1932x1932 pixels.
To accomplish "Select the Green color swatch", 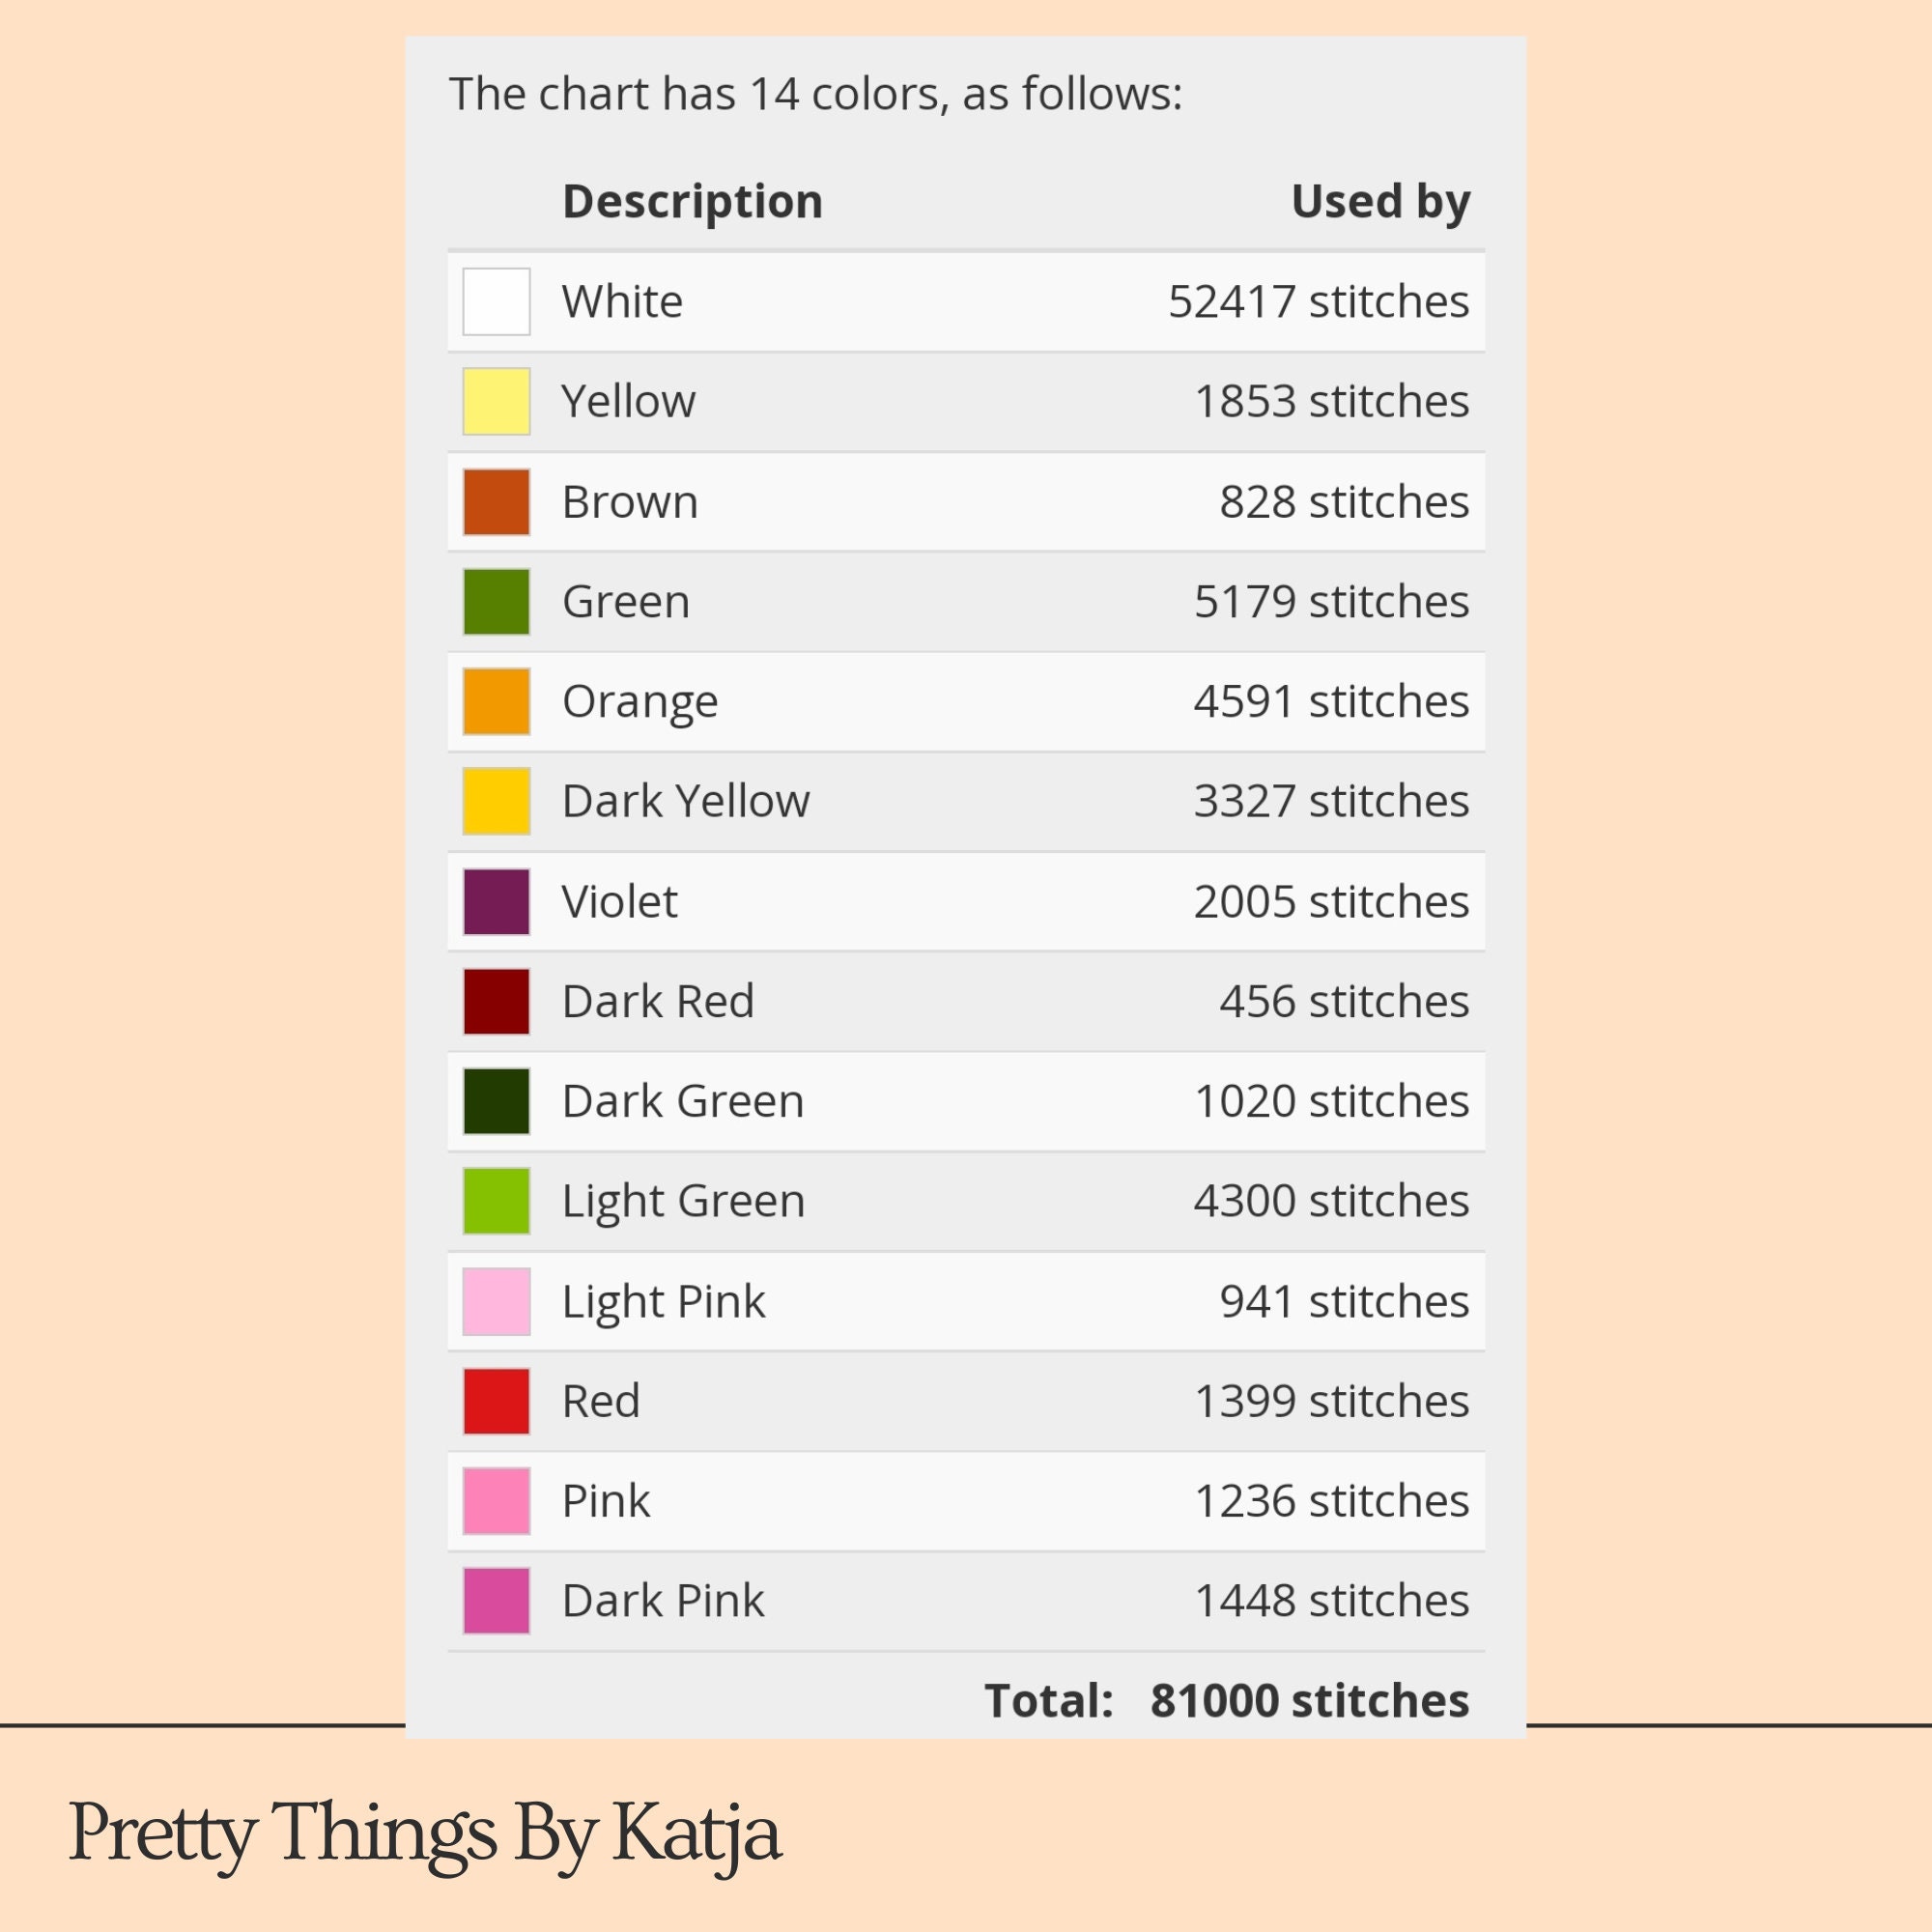I will 496,601.
